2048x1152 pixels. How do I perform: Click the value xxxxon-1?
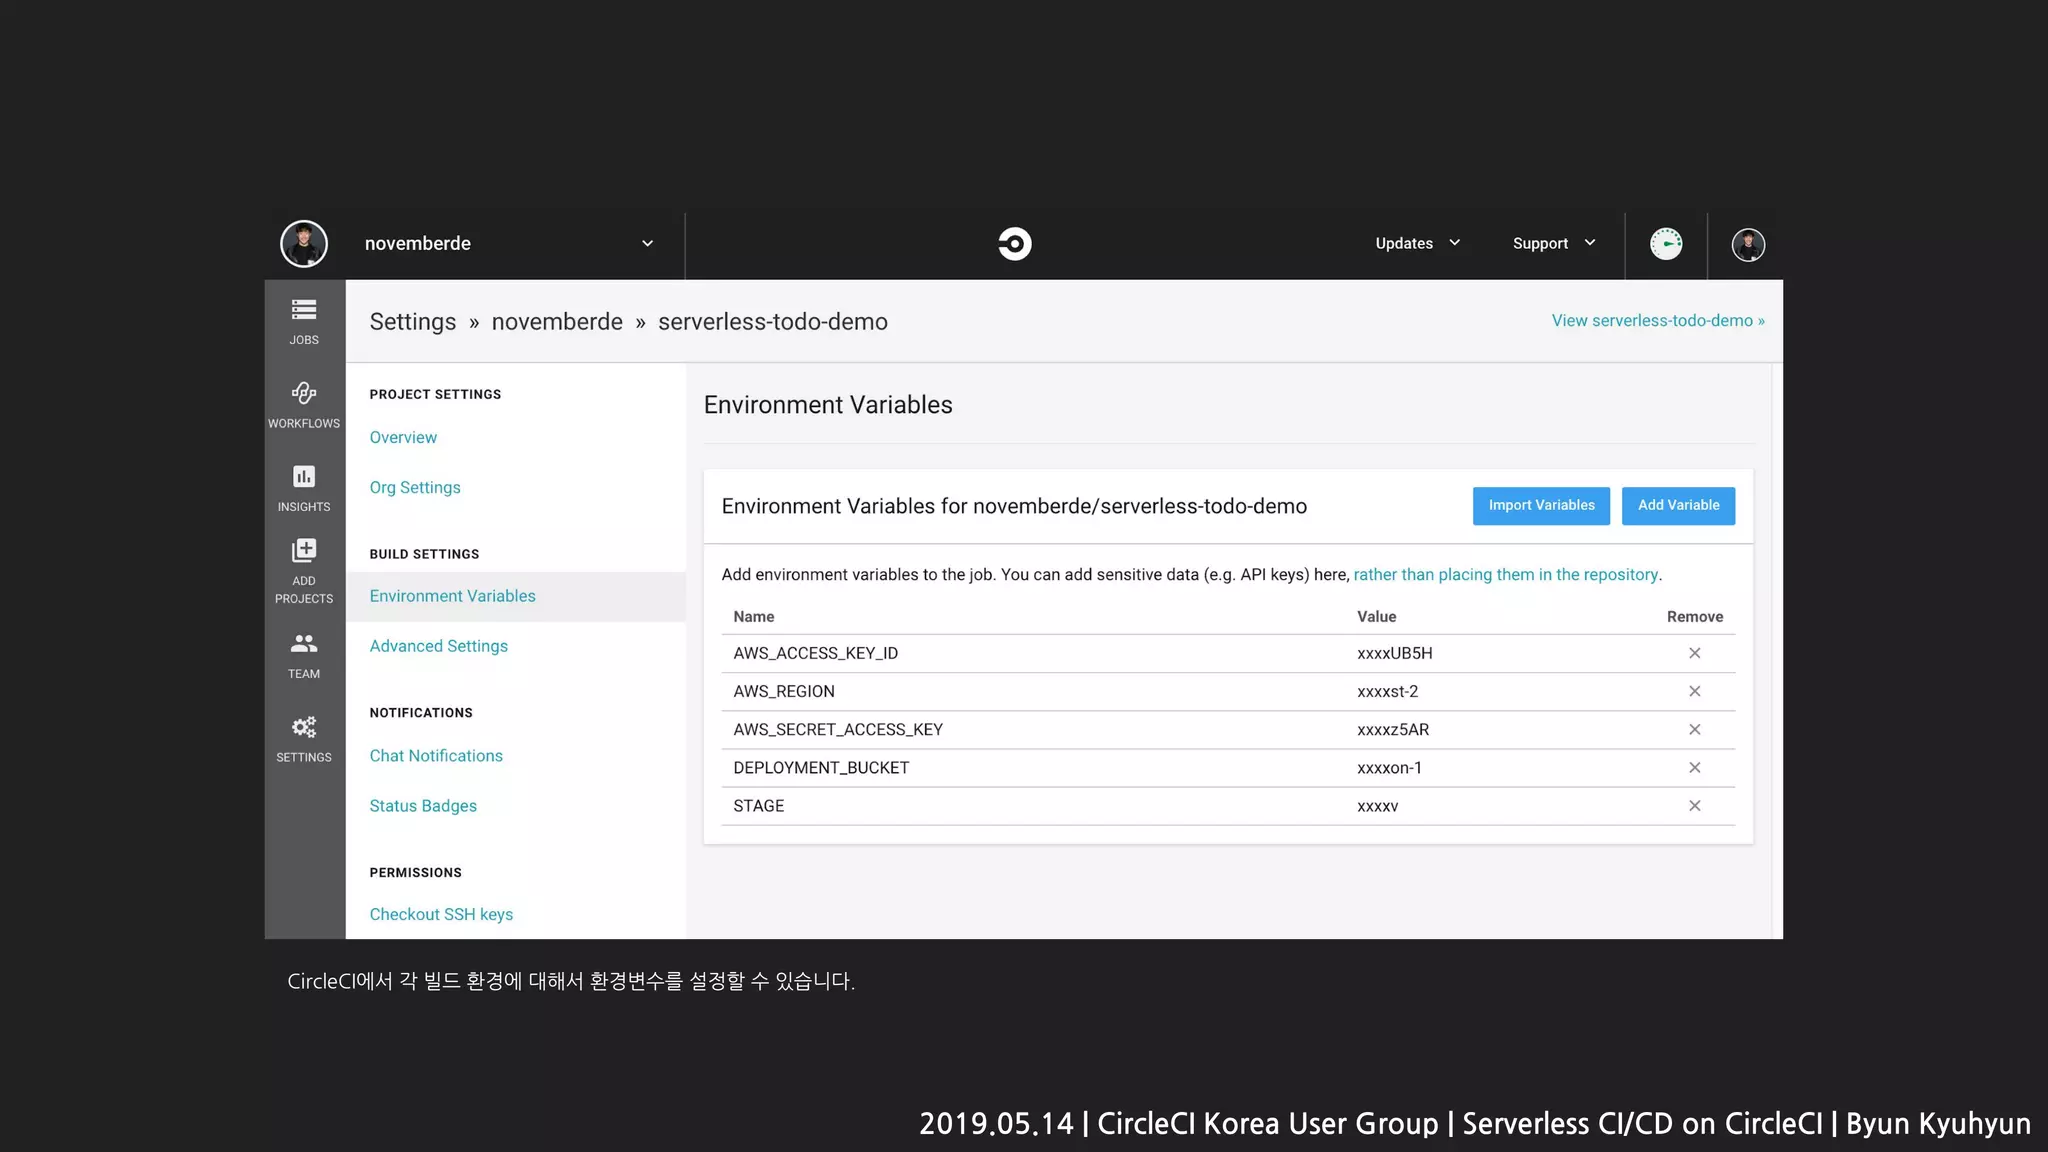[x=1389, y=767]
